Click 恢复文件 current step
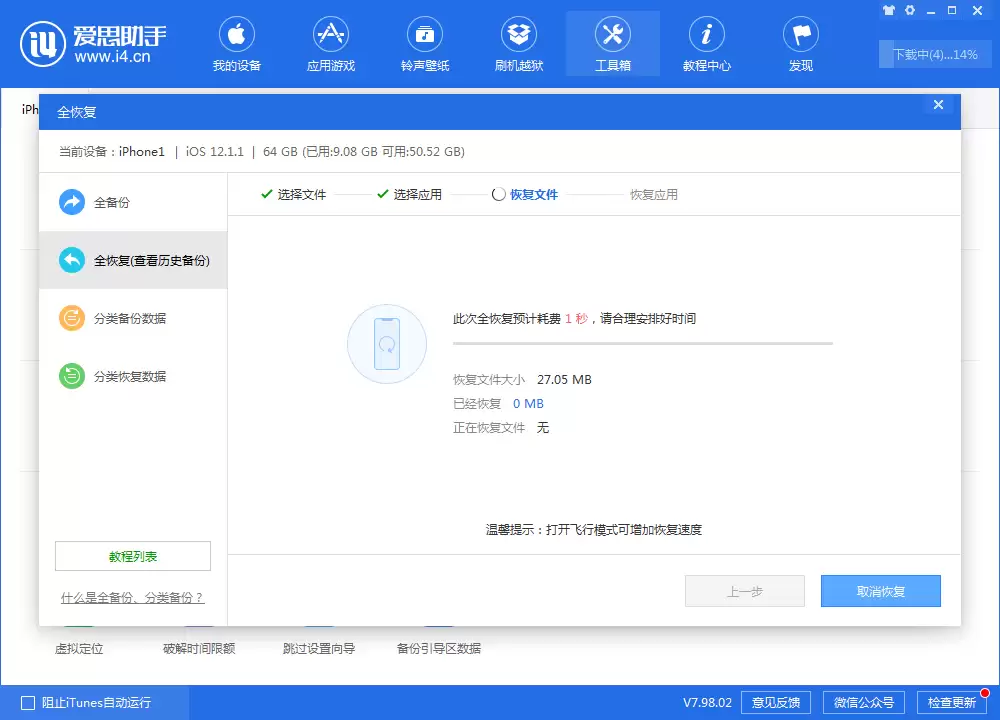The width and height of the screenshot is (1000, 720). click(534, 195)
